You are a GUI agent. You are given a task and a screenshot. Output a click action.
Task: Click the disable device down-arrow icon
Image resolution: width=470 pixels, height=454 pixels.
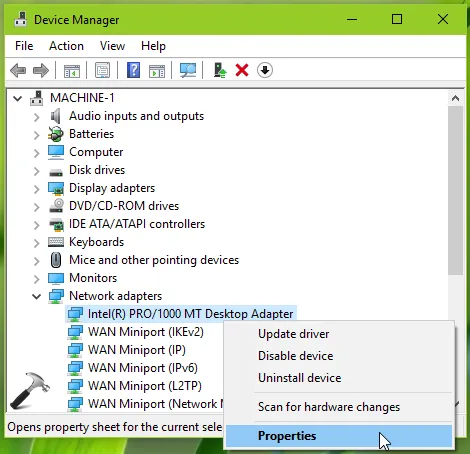[x=265, y=70]
